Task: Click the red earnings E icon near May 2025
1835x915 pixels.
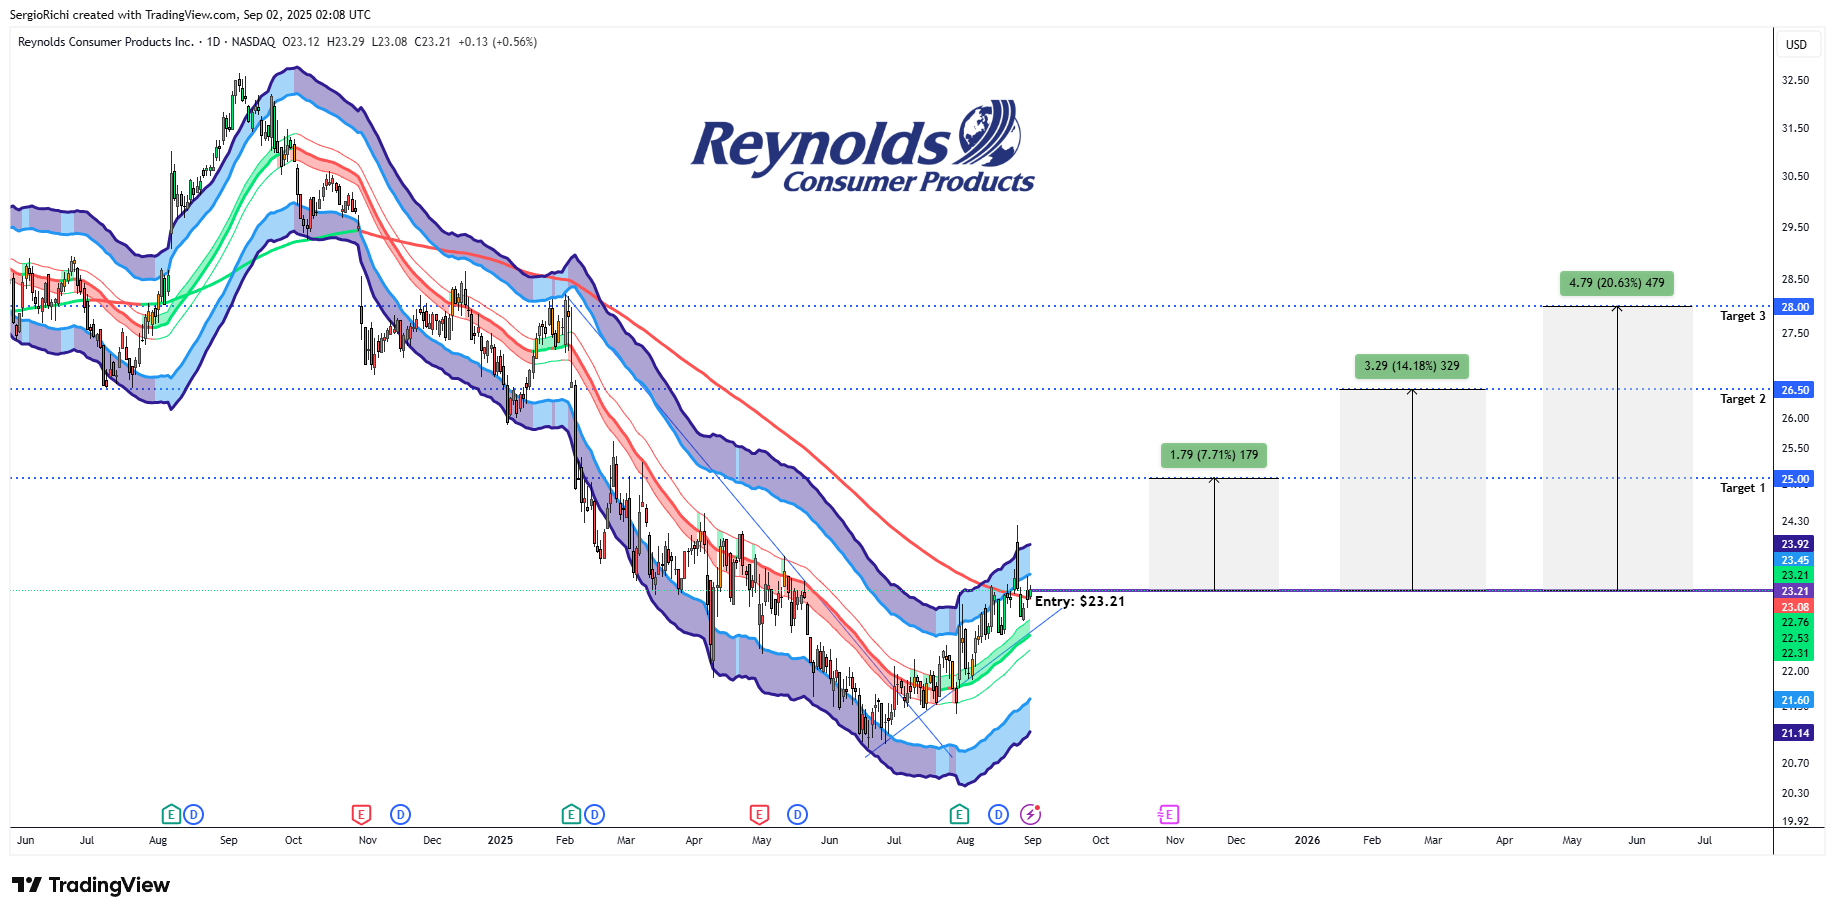Action: click(x=759, y=814)
